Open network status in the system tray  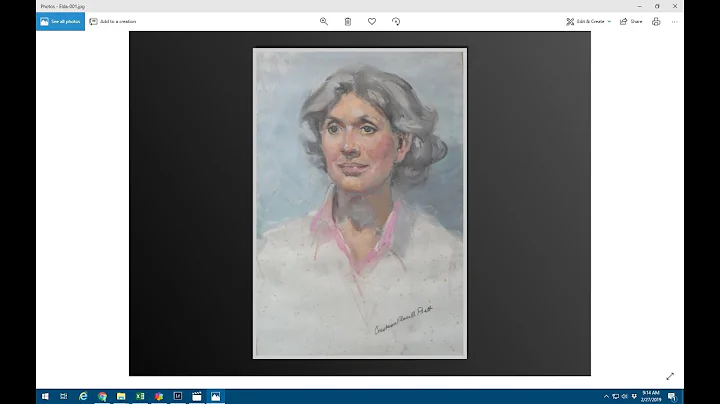(x=615, y=396)
